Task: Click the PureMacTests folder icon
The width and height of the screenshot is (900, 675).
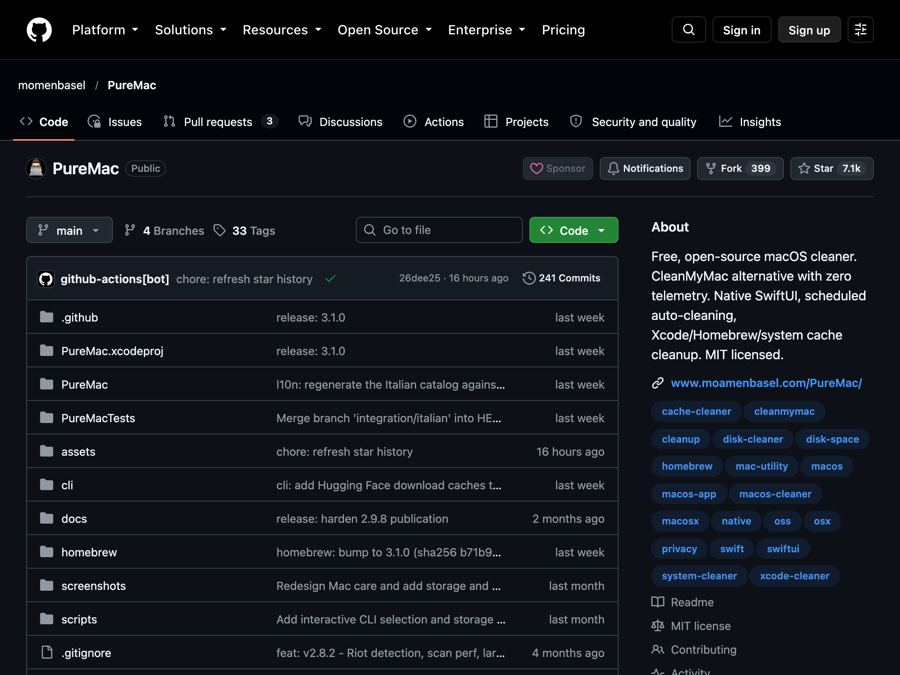Action: pos(46,417)
